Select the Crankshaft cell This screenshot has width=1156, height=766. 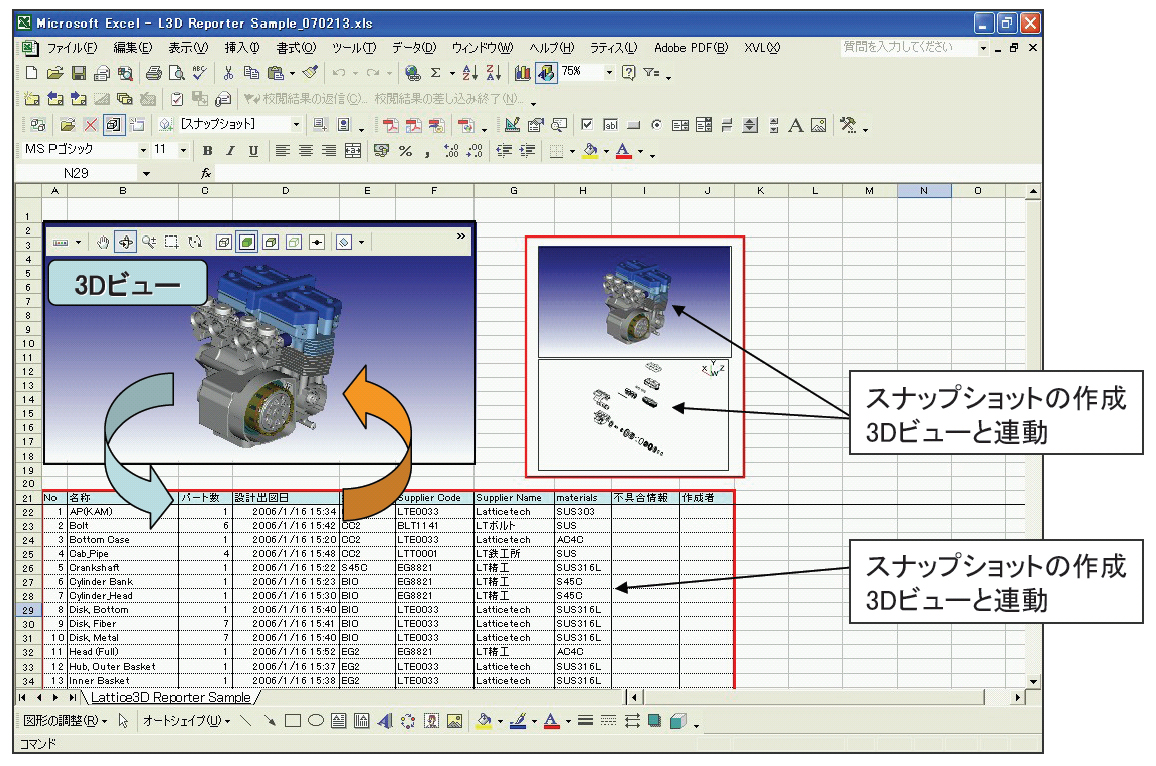point(122,568)
